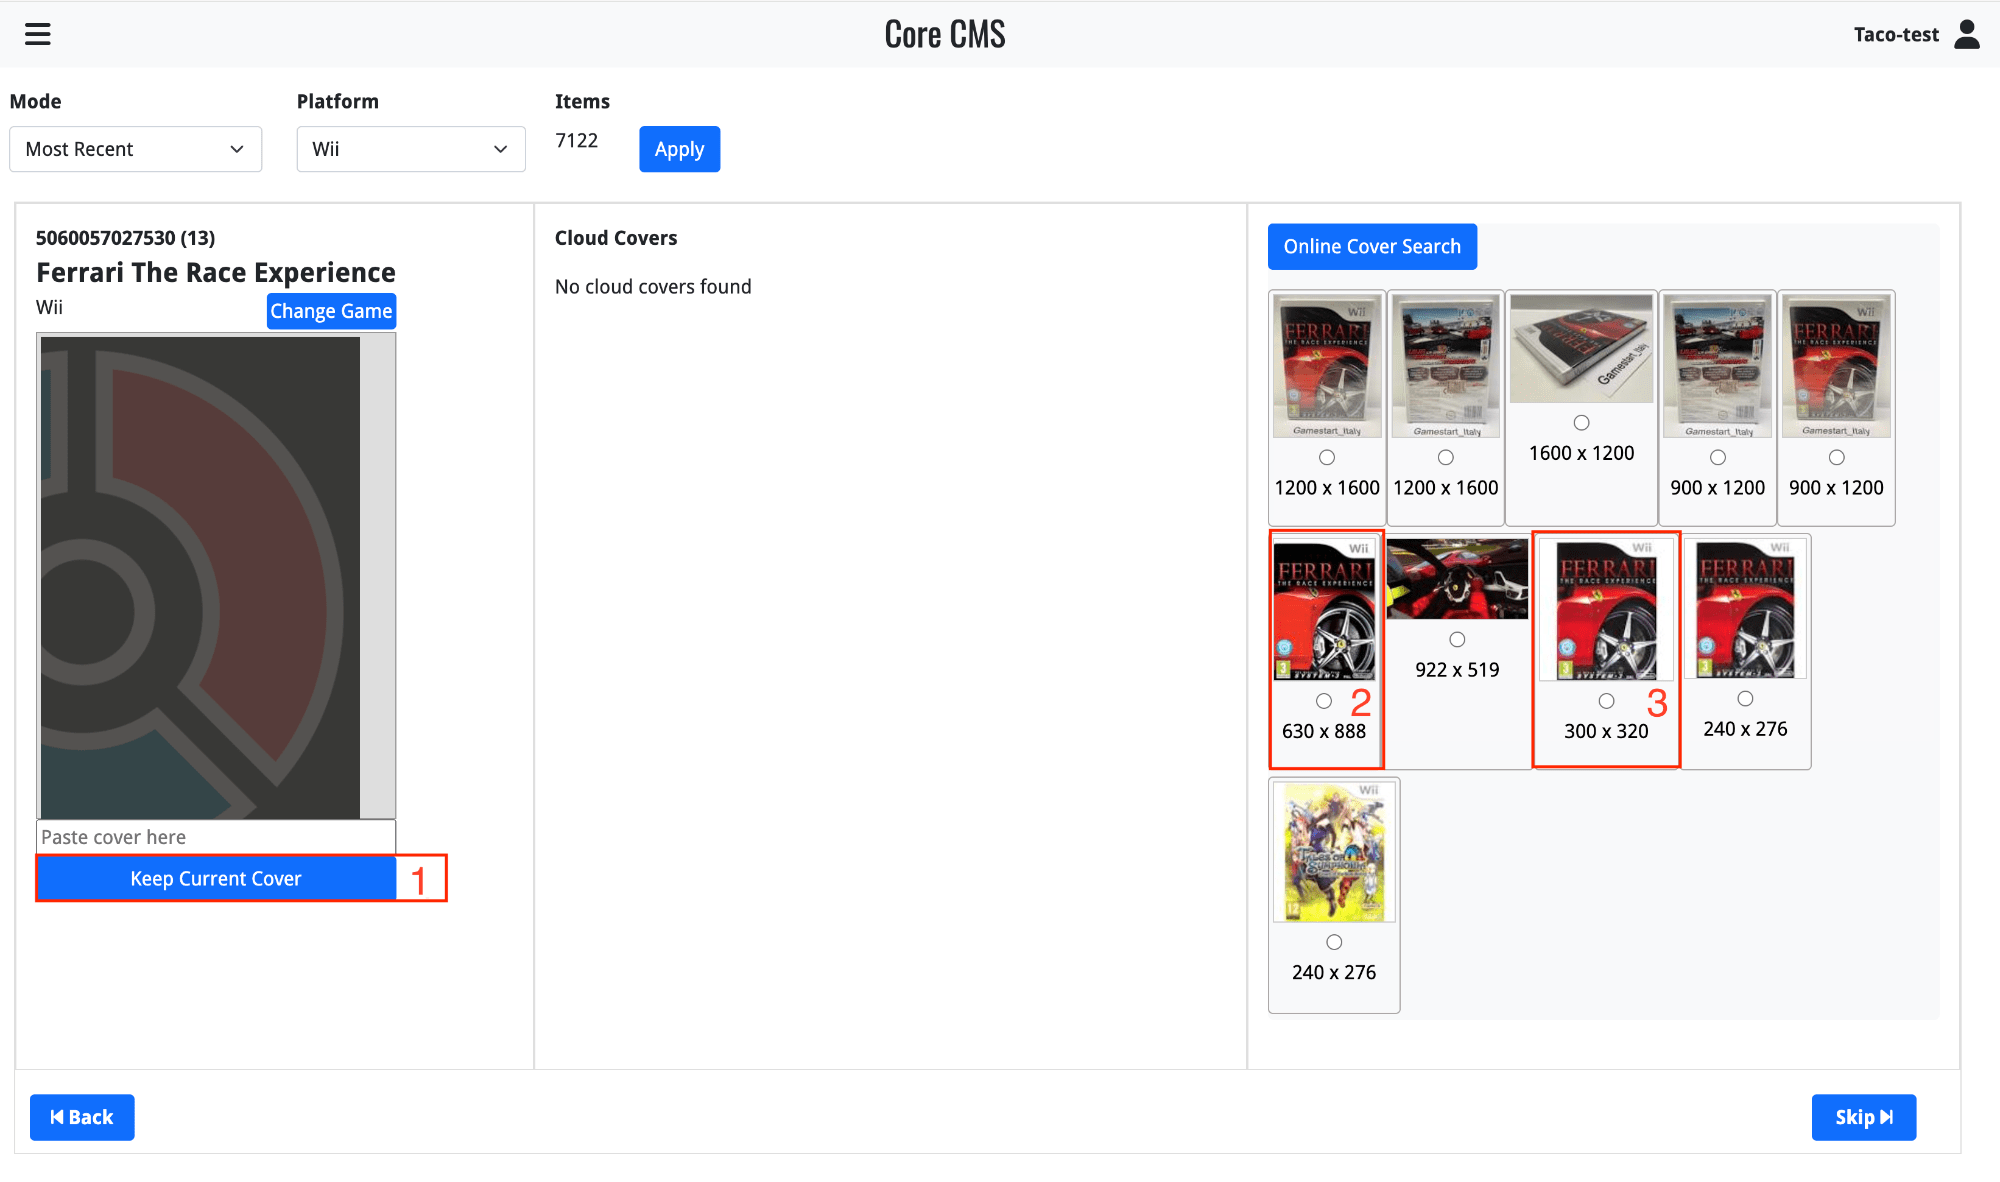Expand the Mode dropdown showing Most Recent

pos(136,149)
